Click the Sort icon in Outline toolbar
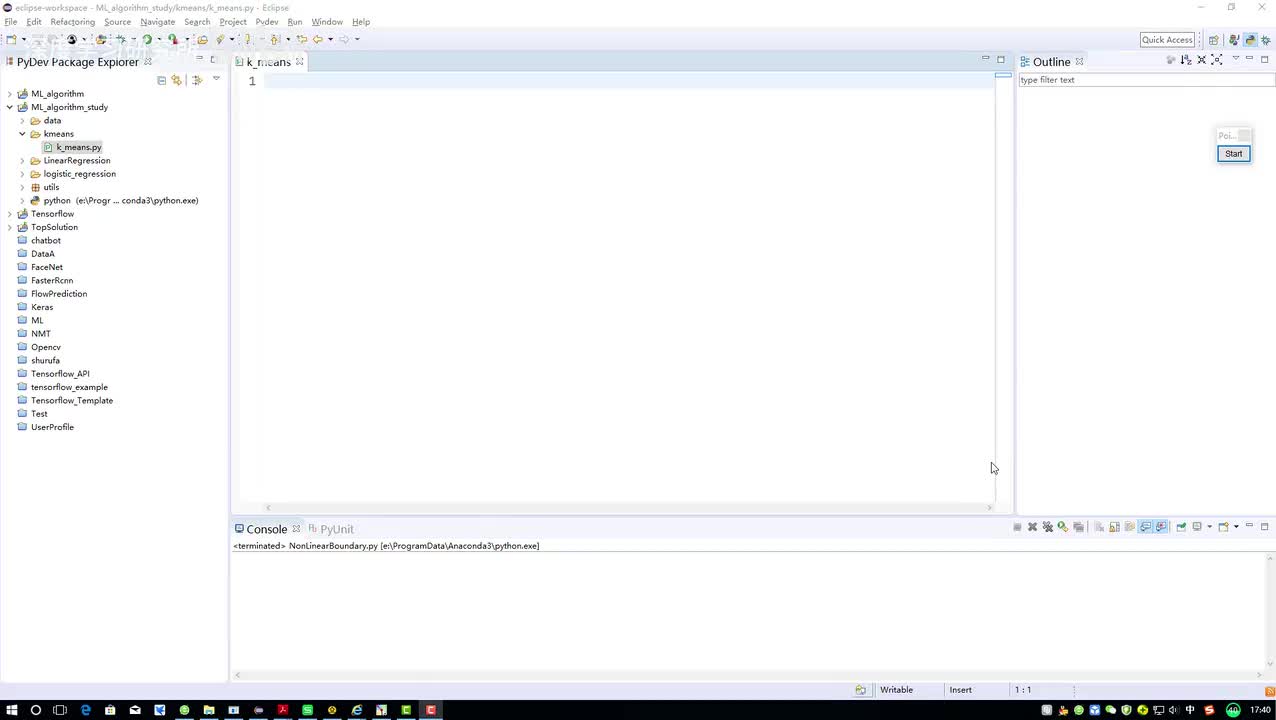Screen dimensions: 1276x720 click(1186, 60)
